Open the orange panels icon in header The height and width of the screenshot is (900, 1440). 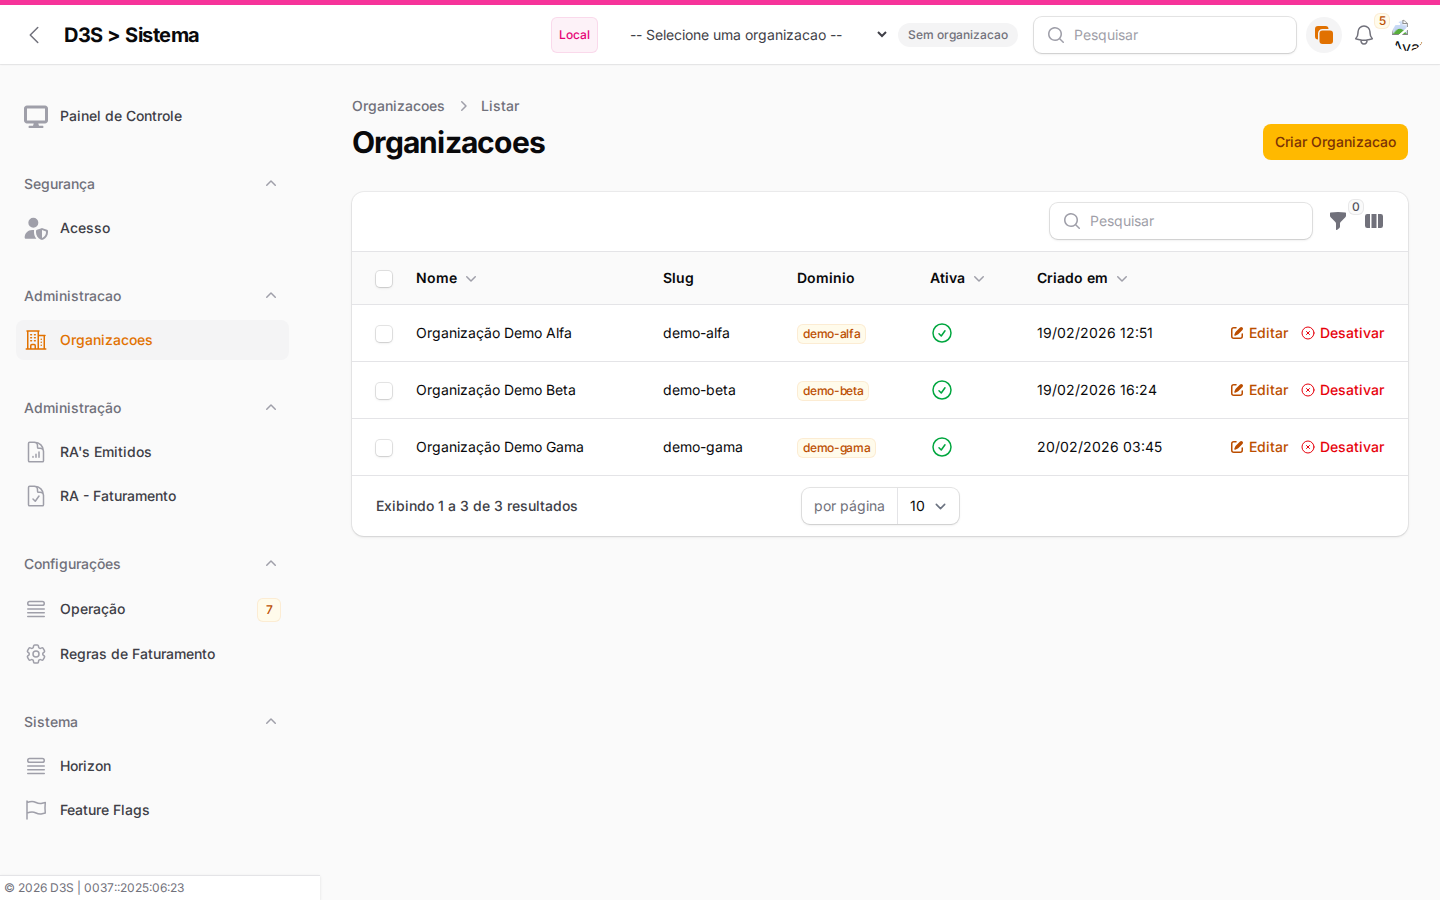(x=1324, y=35)
